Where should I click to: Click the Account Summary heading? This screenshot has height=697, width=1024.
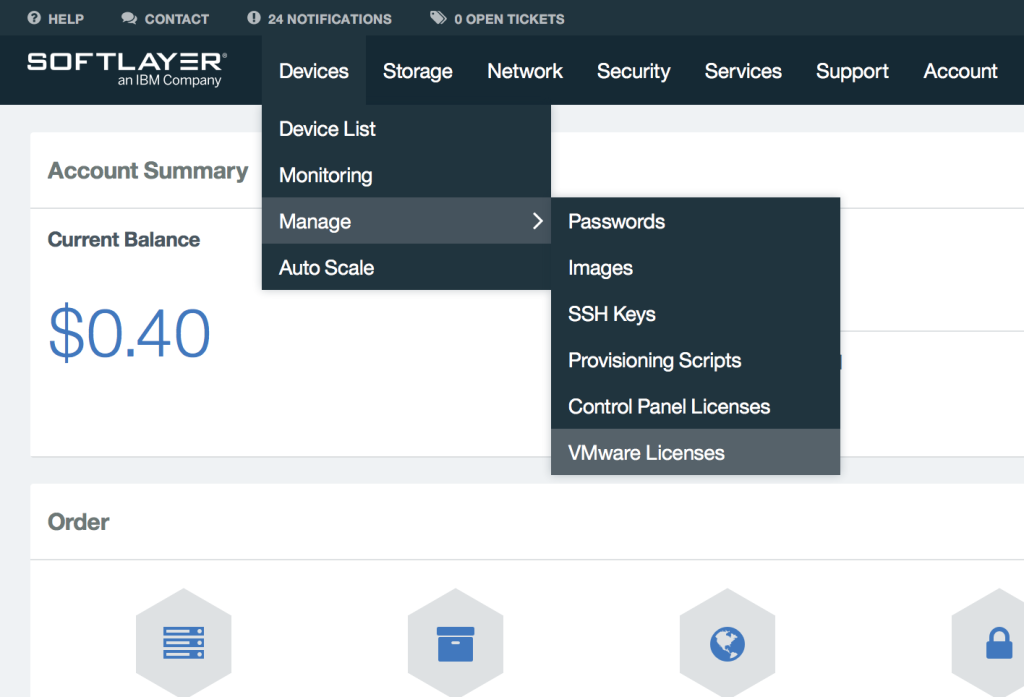[x=148, y=170]
